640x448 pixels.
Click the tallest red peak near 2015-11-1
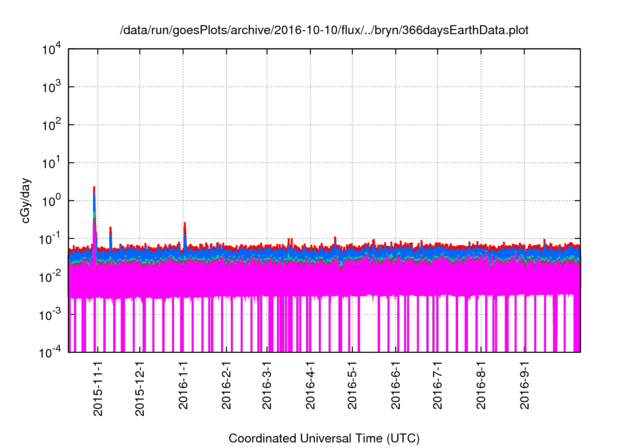94,188
